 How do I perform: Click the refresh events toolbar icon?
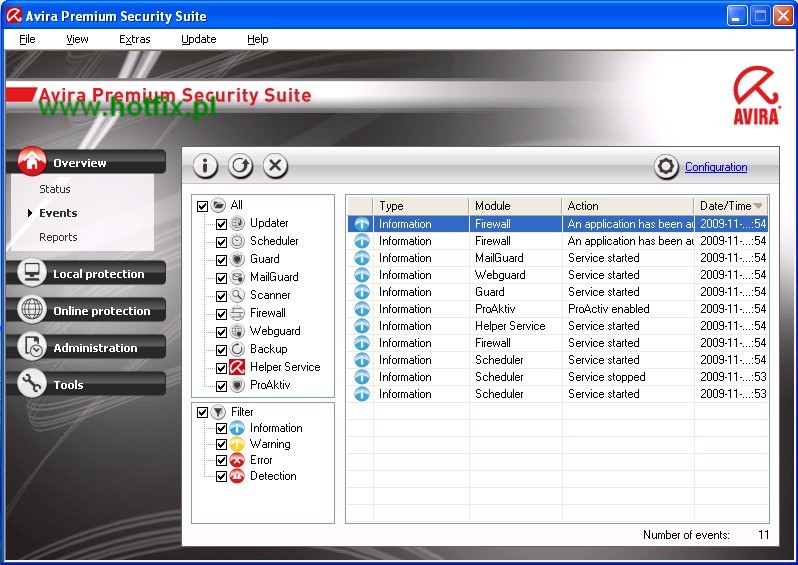pos(240,166)
